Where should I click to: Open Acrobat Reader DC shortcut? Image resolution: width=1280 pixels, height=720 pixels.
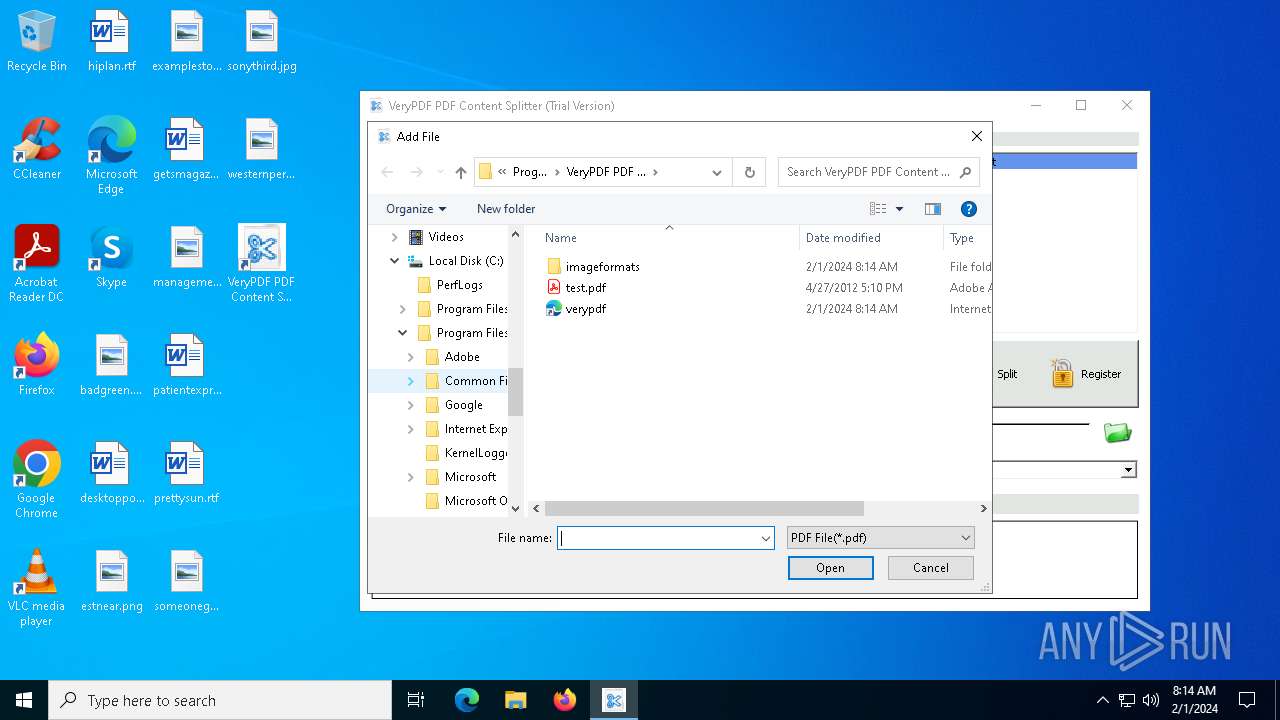tap(37, 265)
